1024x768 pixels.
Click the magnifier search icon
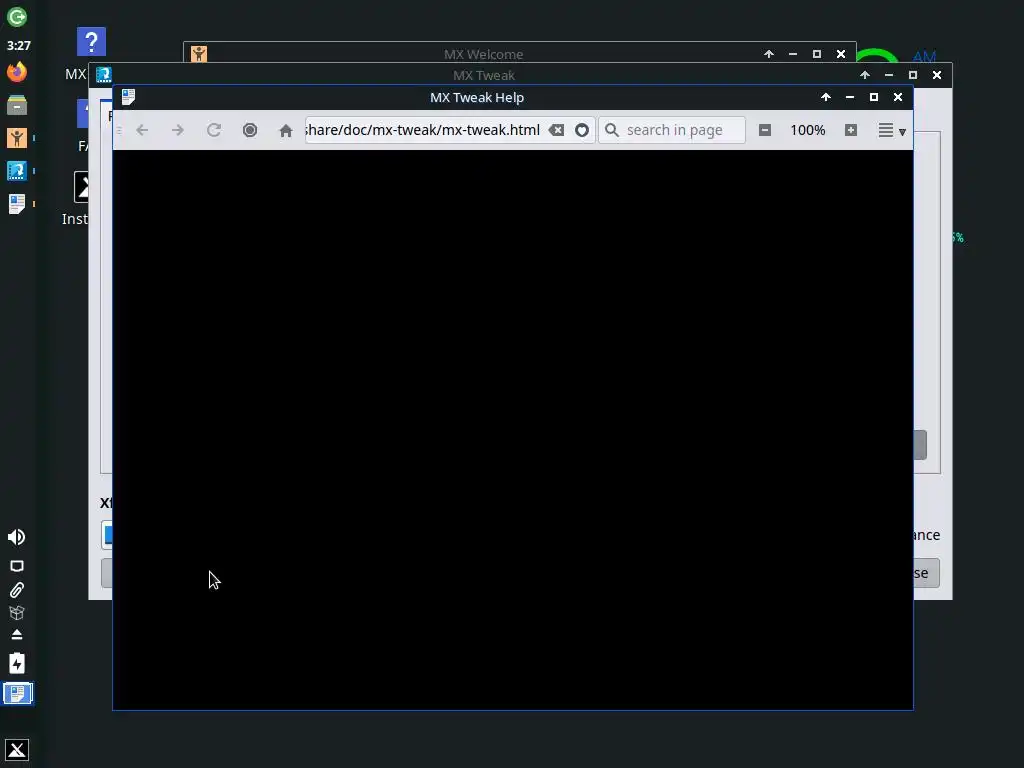pyautogui.click(x=612, y=130)
